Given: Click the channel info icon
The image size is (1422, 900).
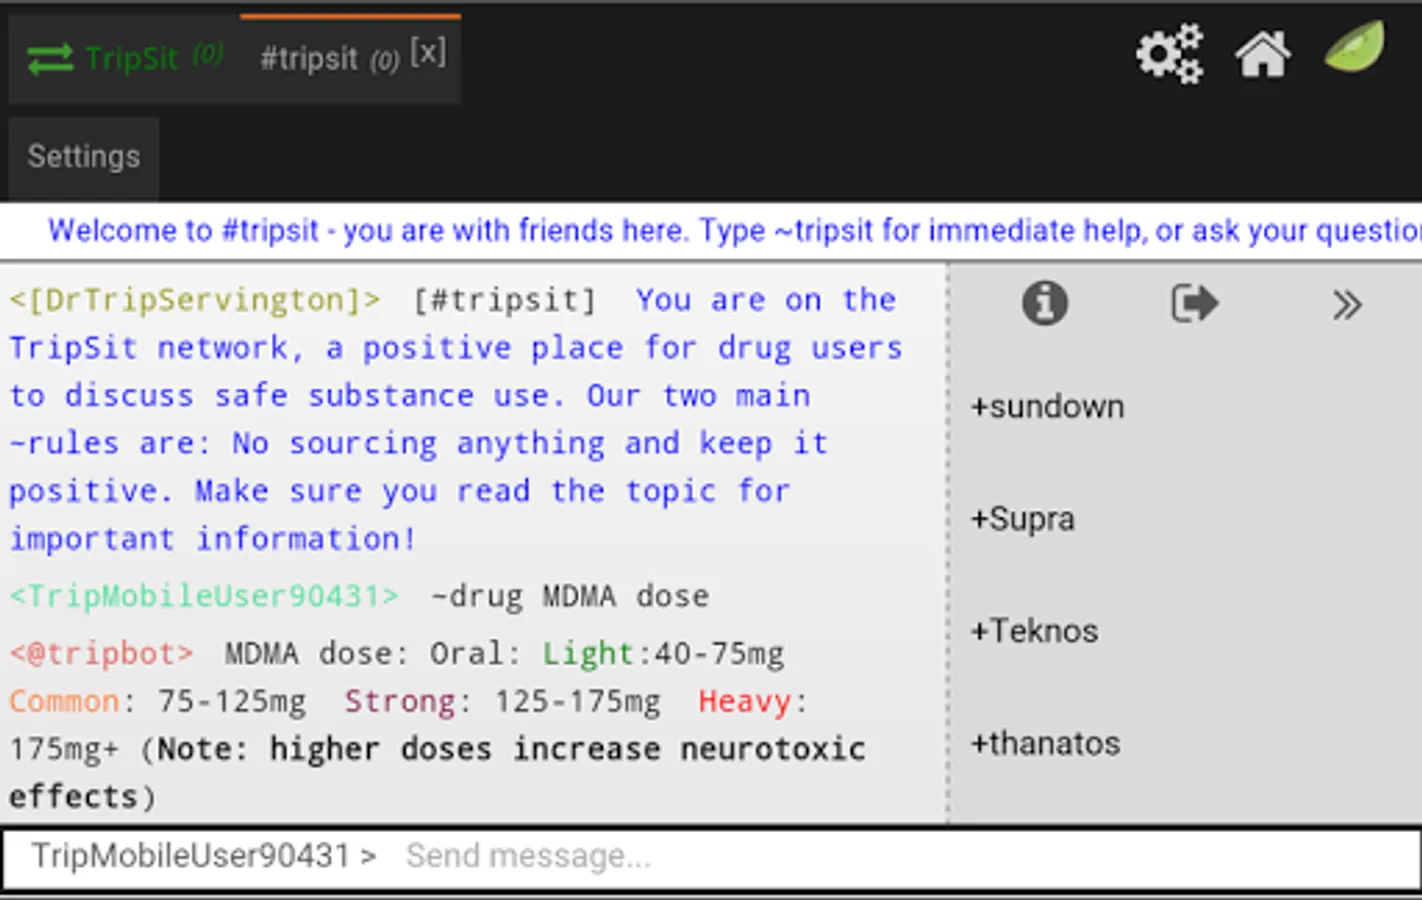Looking at the screenshot, I should pos(1045,303).
